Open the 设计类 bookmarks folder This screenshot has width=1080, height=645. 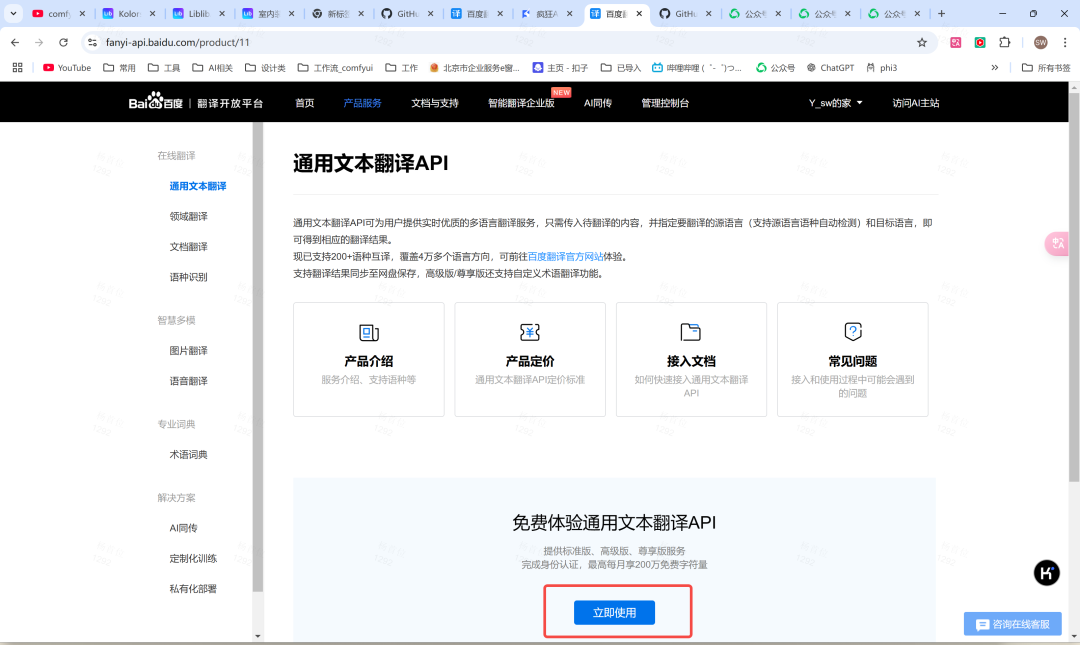pos(265,68)
